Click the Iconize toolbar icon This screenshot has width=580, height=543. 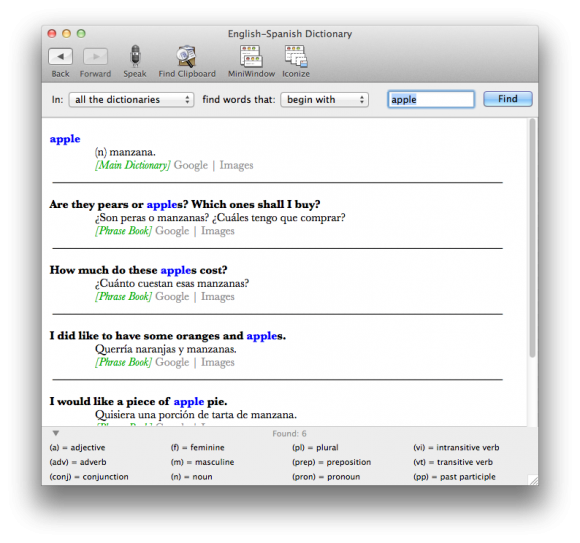coord(296,57)
